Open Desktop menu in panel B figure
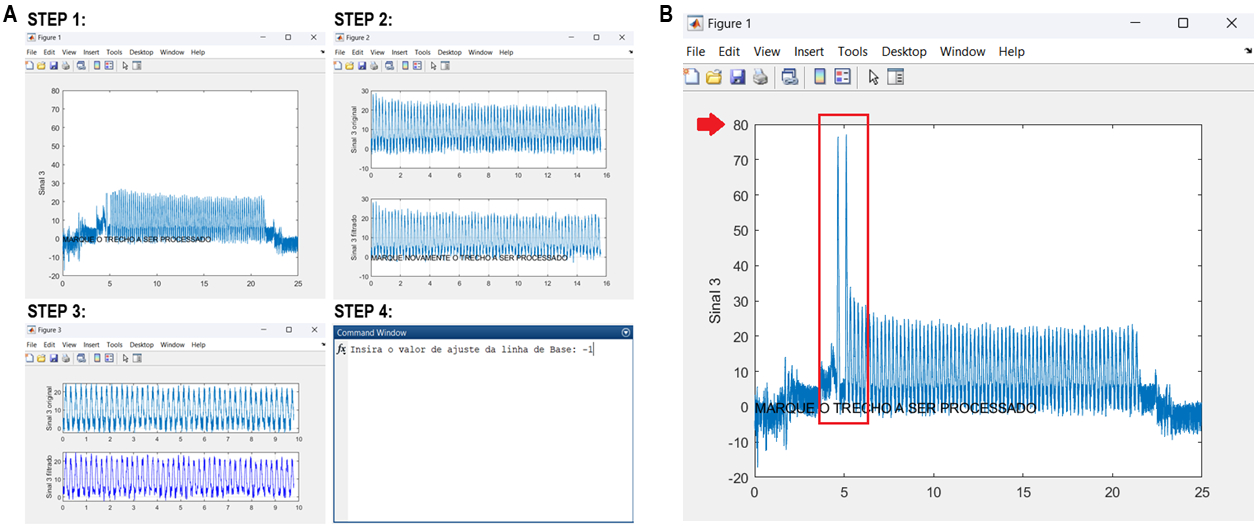This screenshot has height=530, width=1260. click(904, 51)
